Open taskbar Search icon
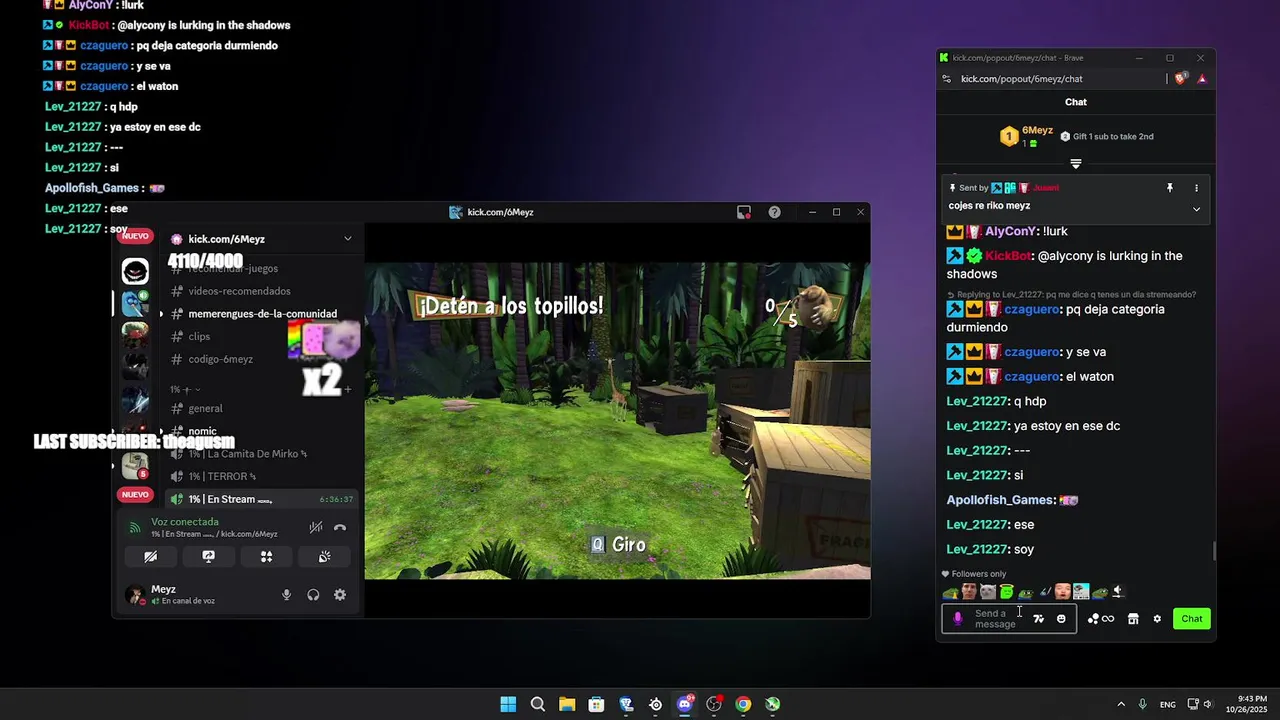 [x=537, y=704]
